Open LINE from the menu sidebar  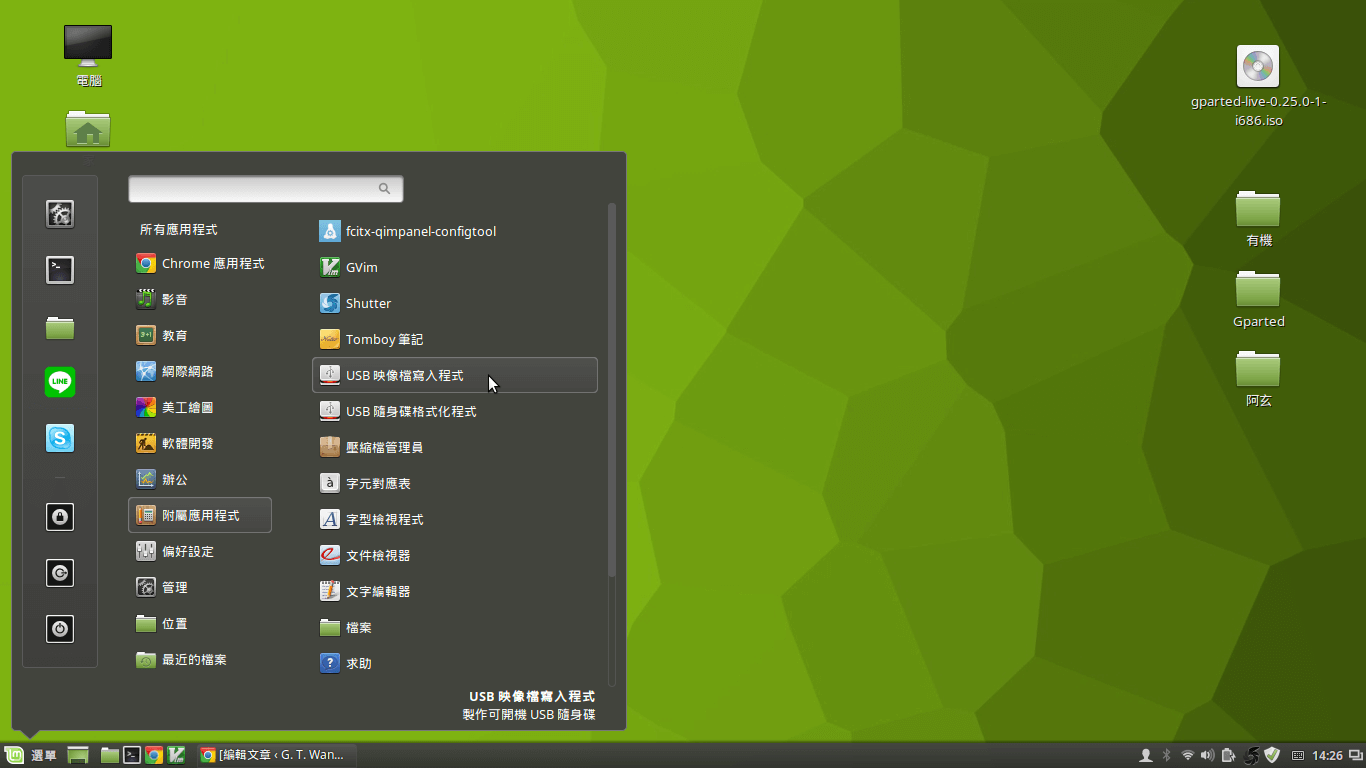click(x=59, y=382)
